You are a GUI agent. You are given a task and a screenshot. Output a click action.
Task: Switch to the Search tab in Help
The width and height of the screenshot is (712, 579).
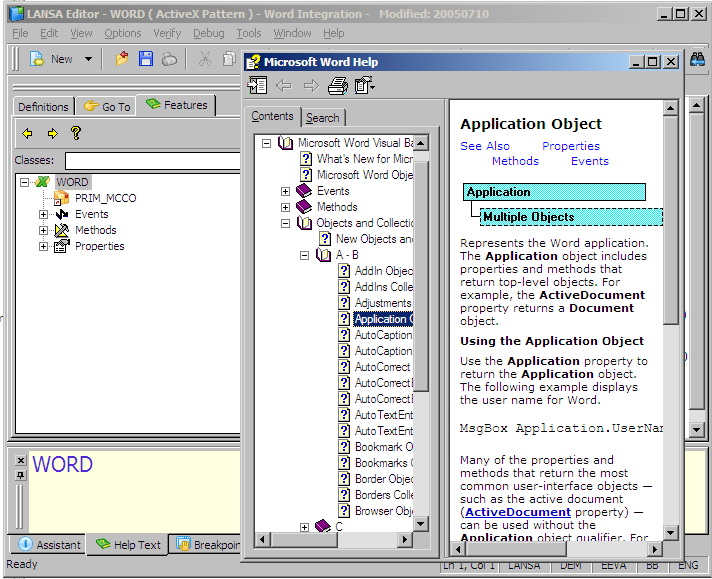tap(322, 117)
